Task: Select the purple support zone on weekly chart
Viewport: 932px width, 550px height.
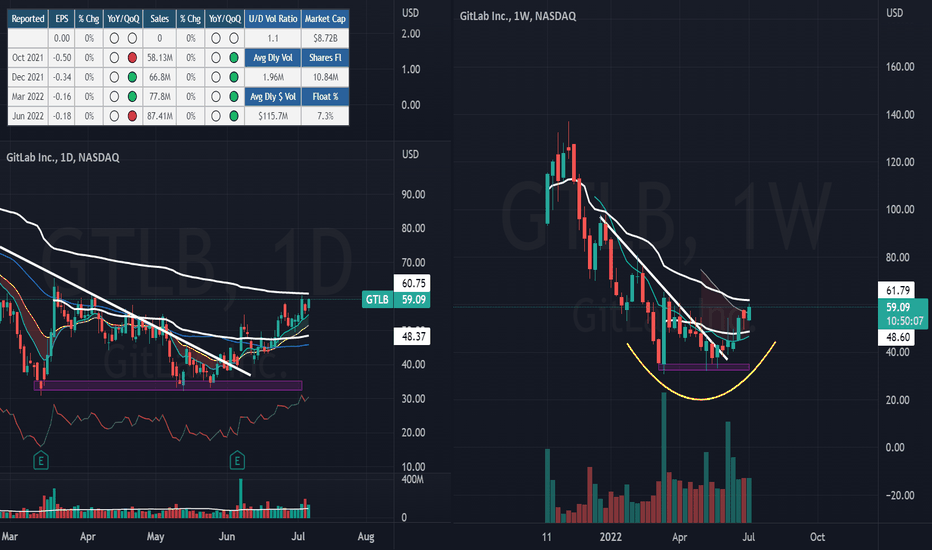Action: click(704, 367)
